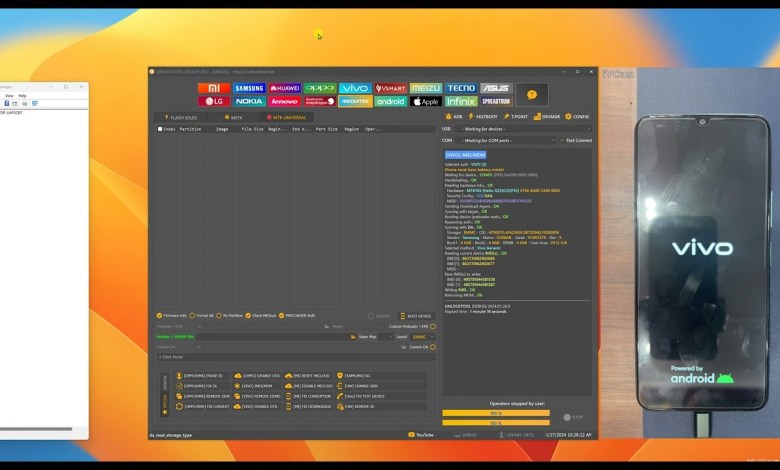Click the upper 100% progress bar
The height and width of the screenshot is (470, 780).
click(x=496, y=413)
